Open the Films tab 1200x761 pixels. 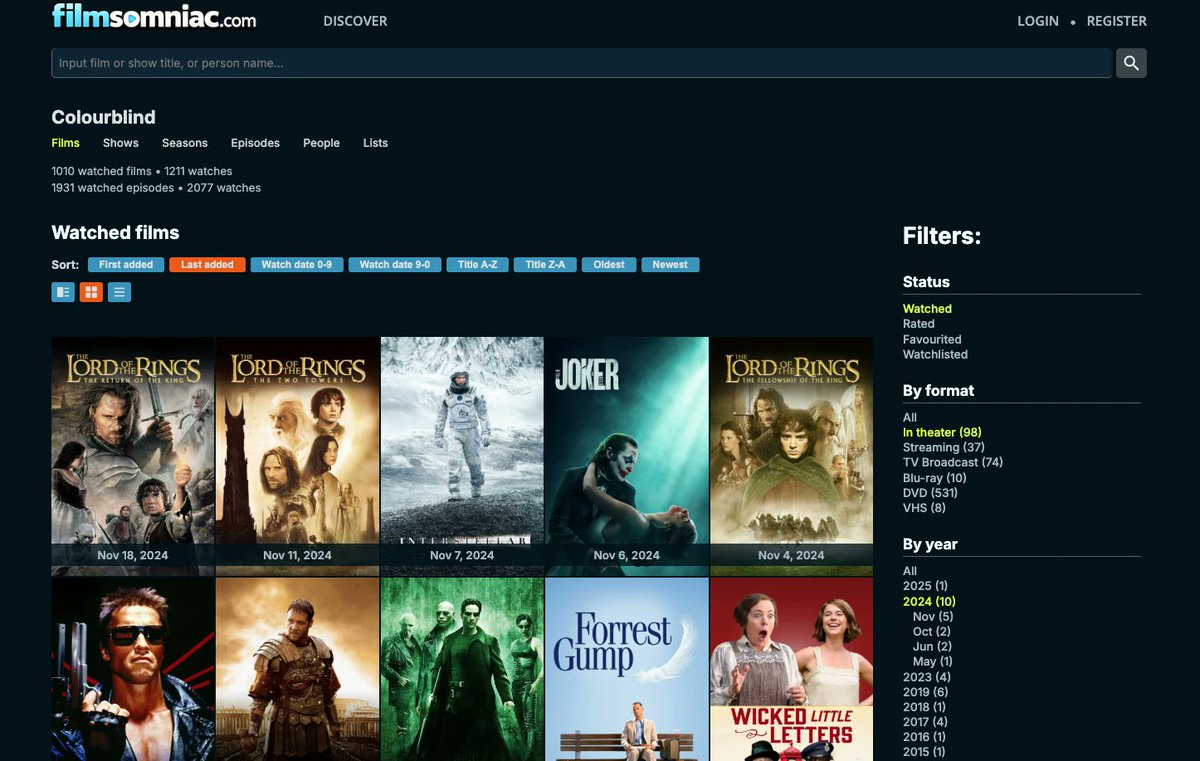point(66,143)
